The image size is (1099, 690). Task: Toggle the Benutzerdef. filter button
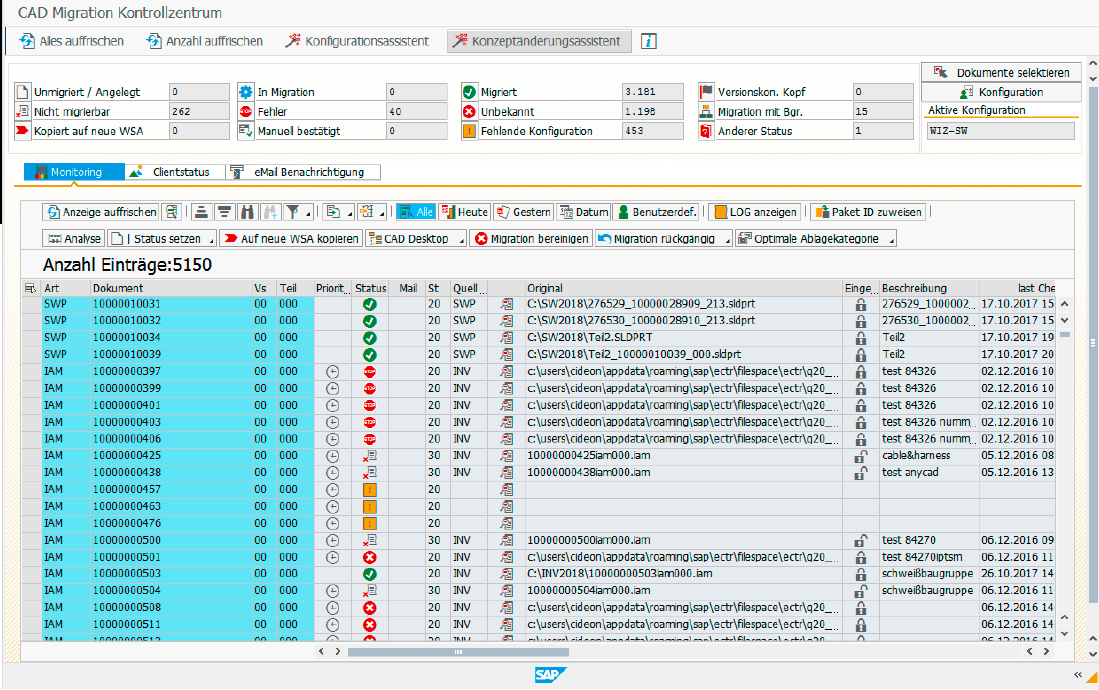coord(656,212)
